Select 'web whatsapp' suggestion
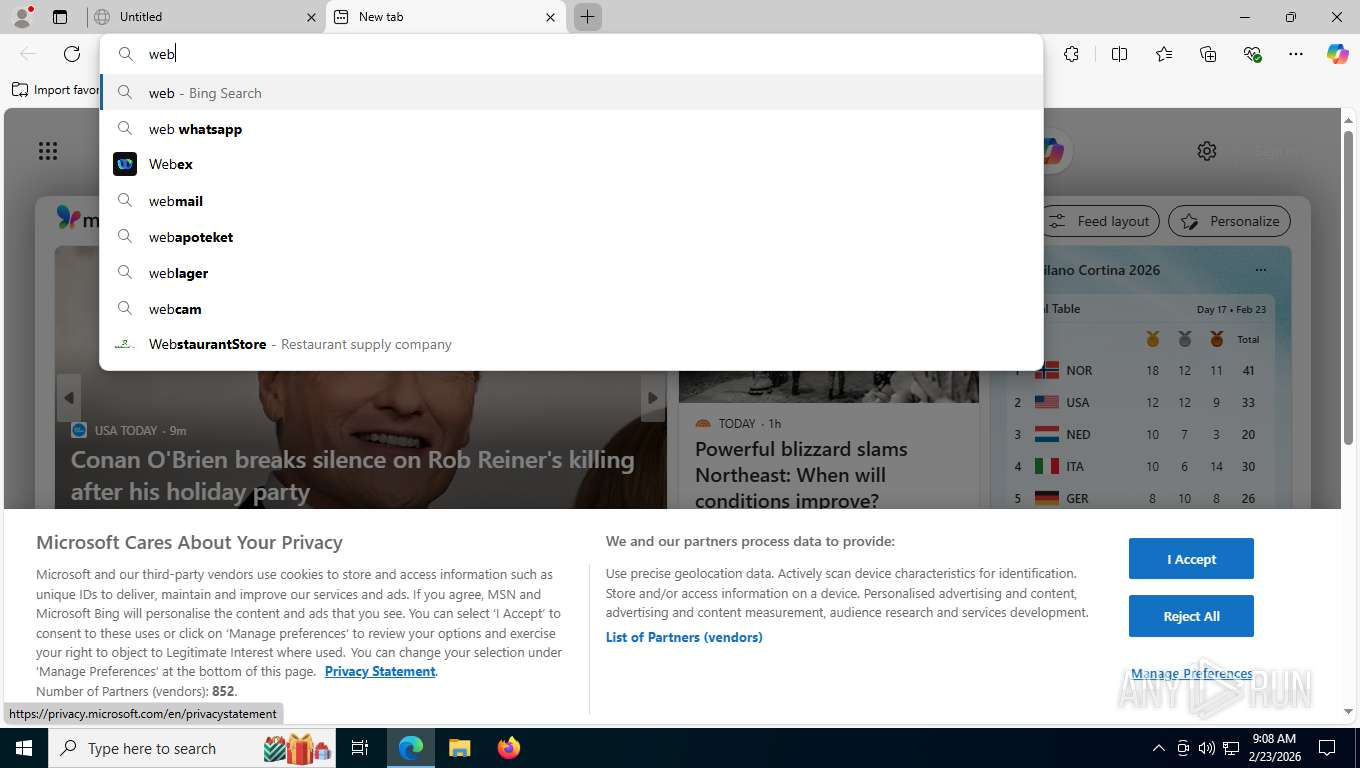This screenshot has height=768, width=1360. [571, 129]
